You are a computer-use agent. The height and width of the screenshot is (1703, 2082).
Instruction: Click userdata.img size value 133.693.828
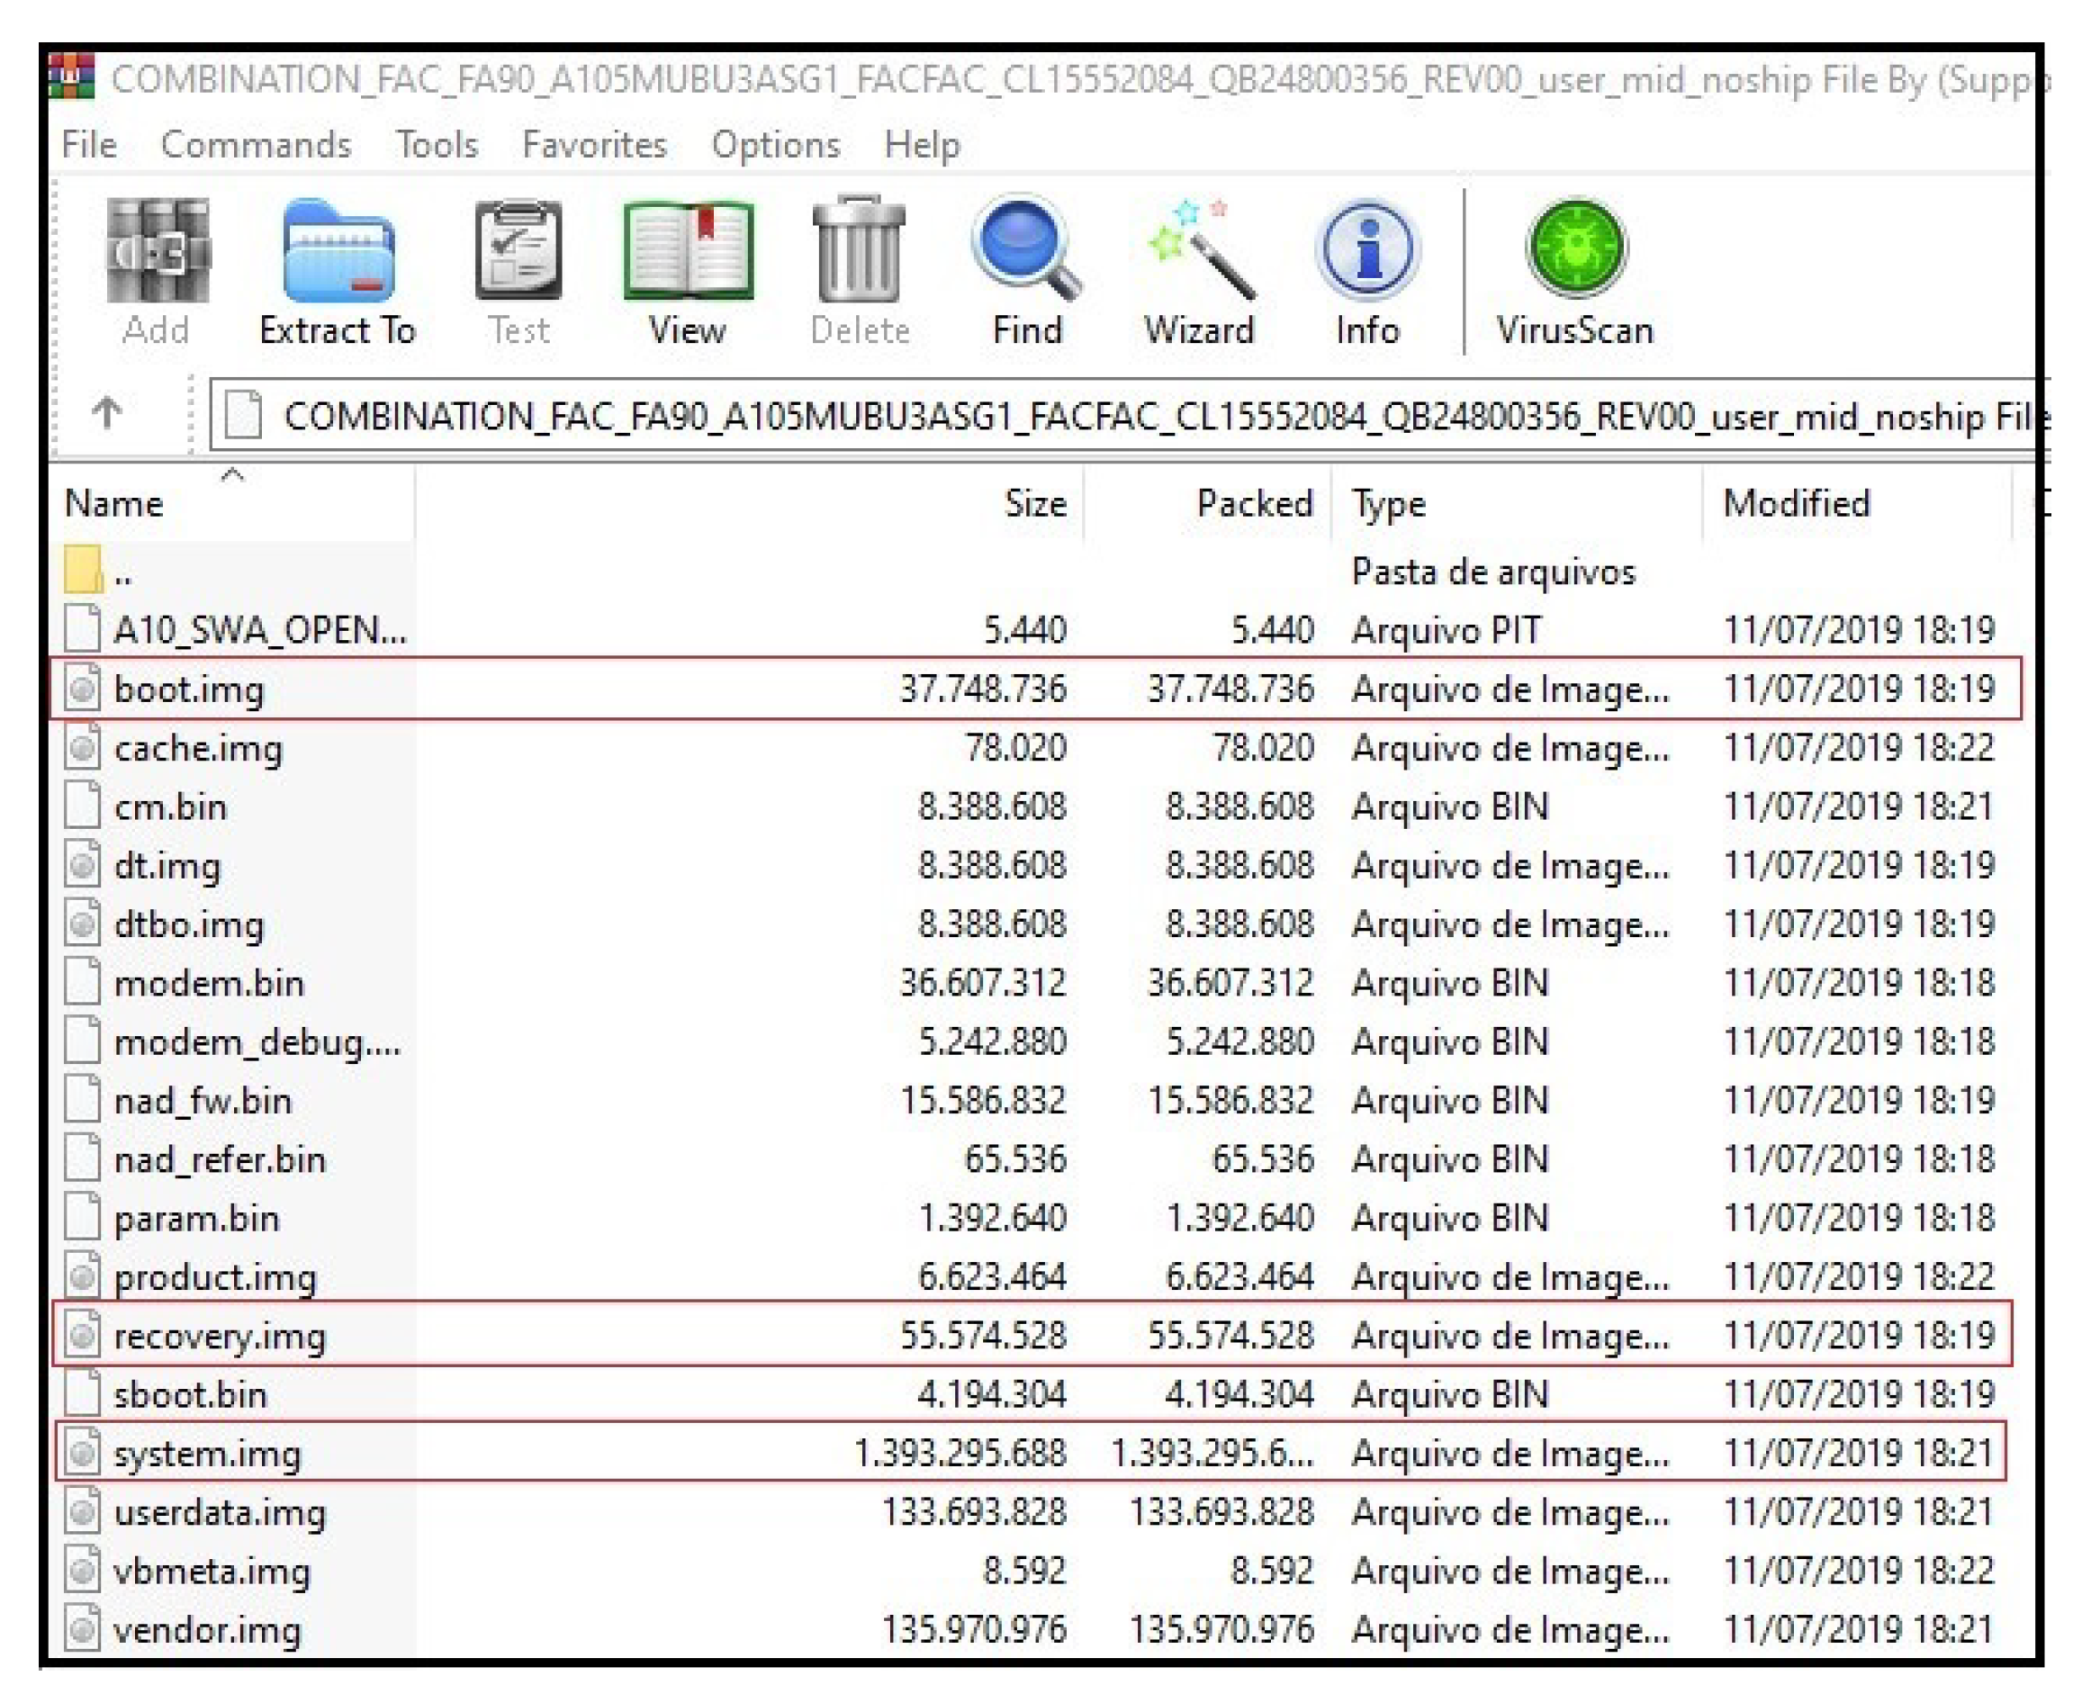(x=974, y=1512)
